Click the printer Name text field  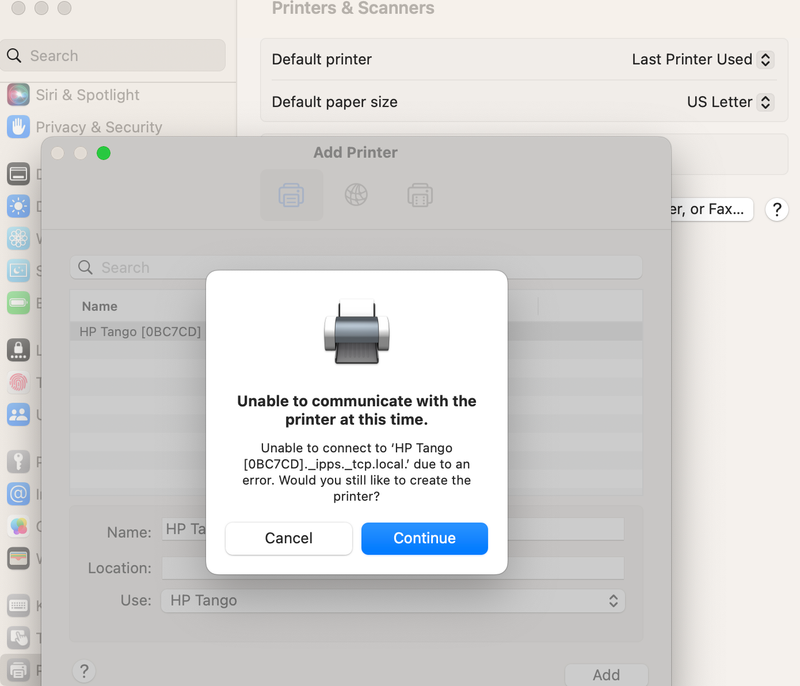[393, 529]
